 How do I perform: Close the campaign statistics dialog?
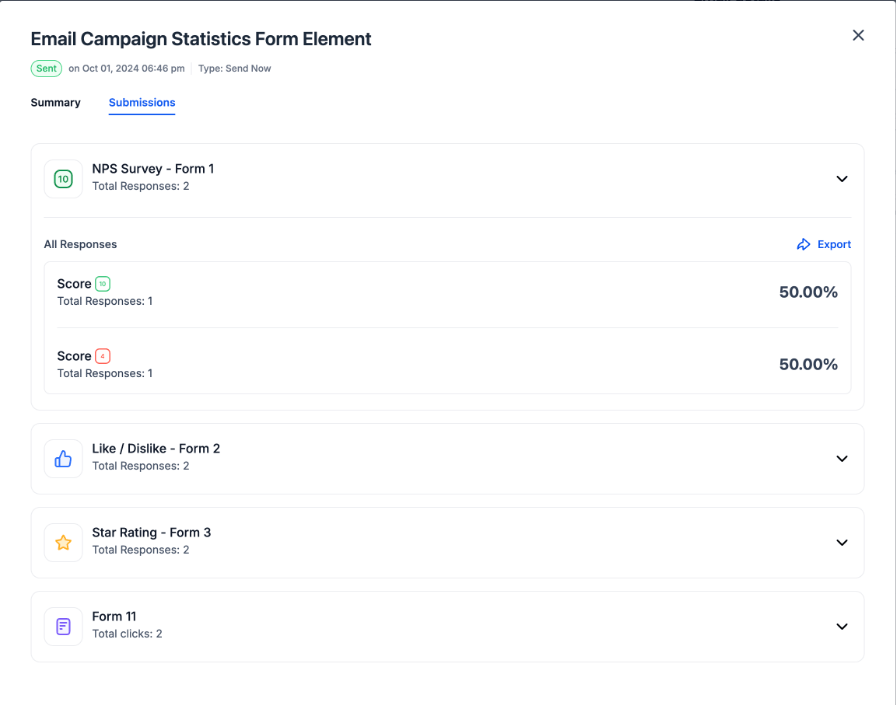858,35
